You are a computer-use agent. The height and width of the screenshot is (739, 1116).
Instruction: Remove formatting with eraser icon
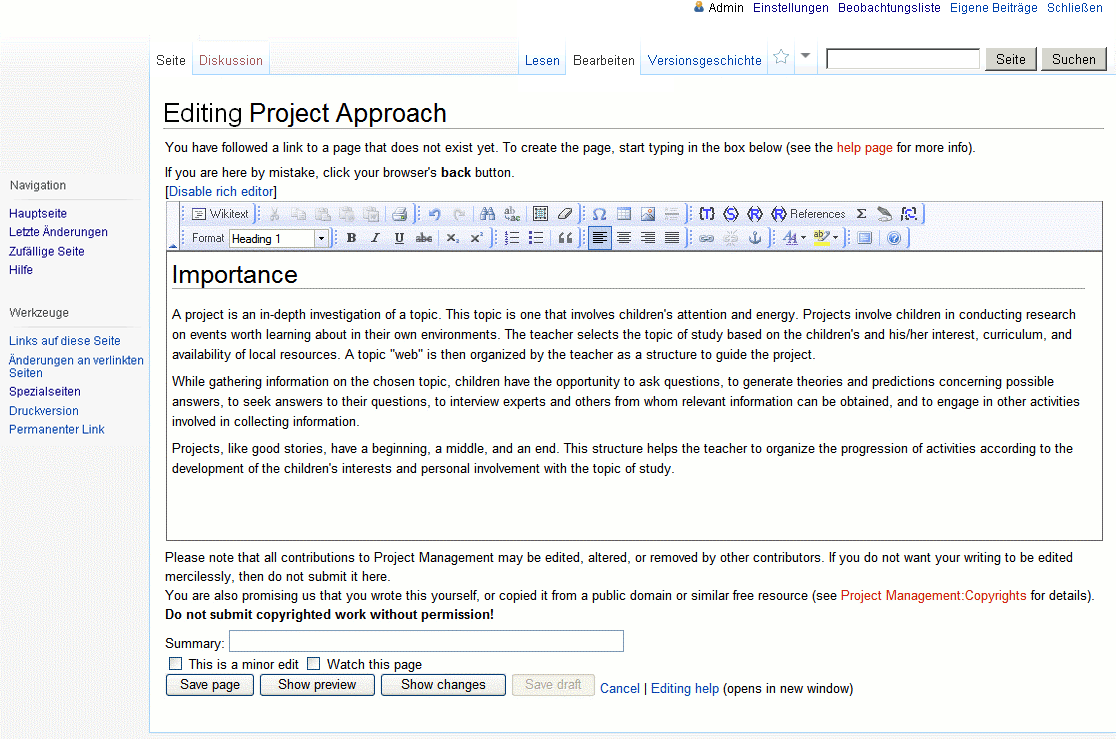(x=565, y=214)
